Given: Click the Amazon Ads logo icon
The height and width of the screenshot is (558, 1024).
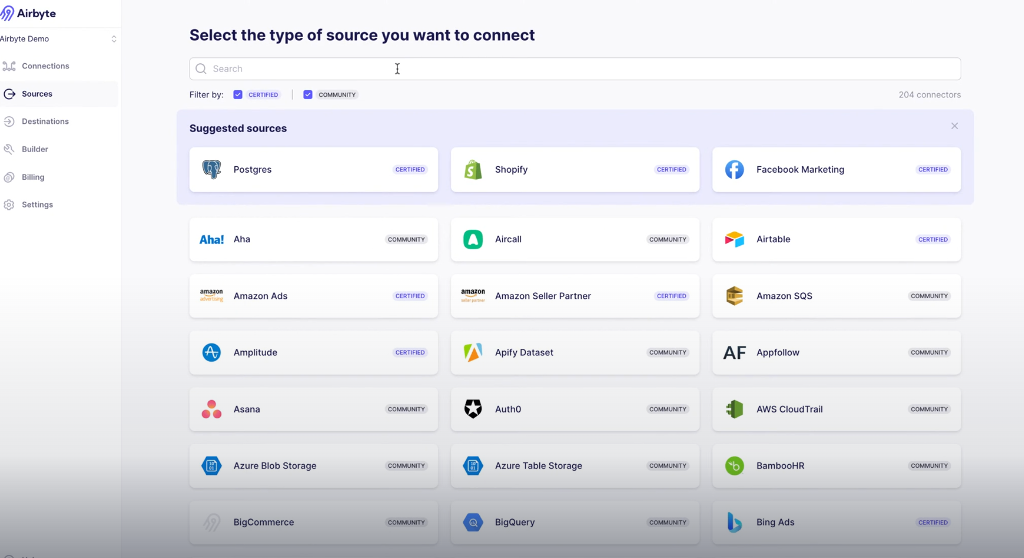Looking at the screenshot, I should click(x=212, y=296).
